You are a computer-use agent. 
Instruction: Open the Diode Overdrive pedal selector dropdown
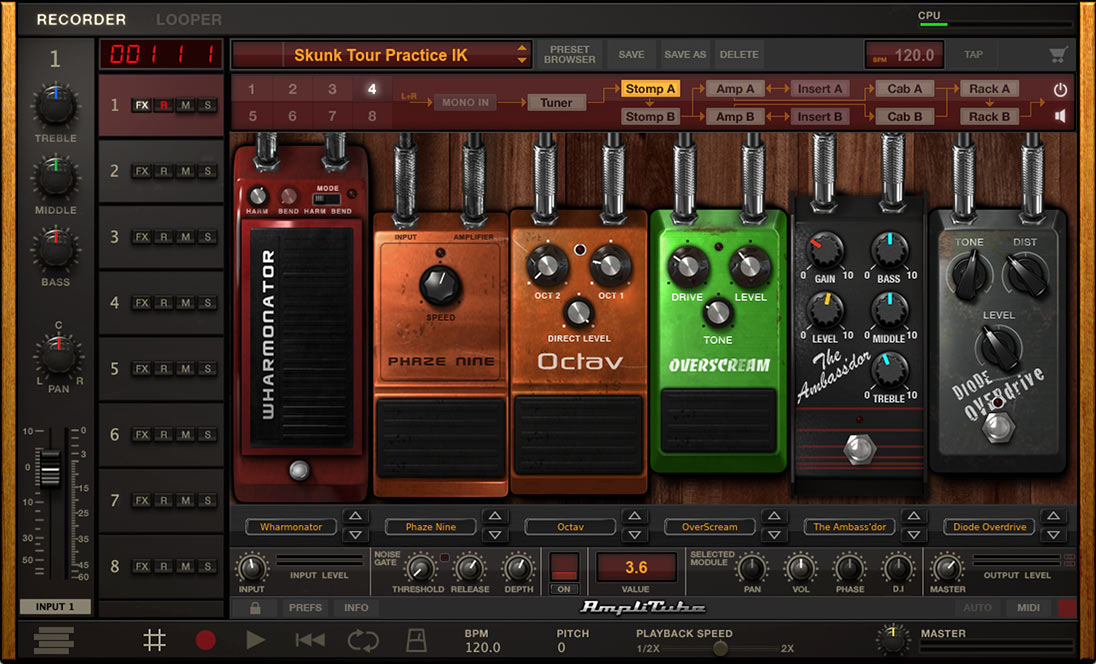pos(988,527)
